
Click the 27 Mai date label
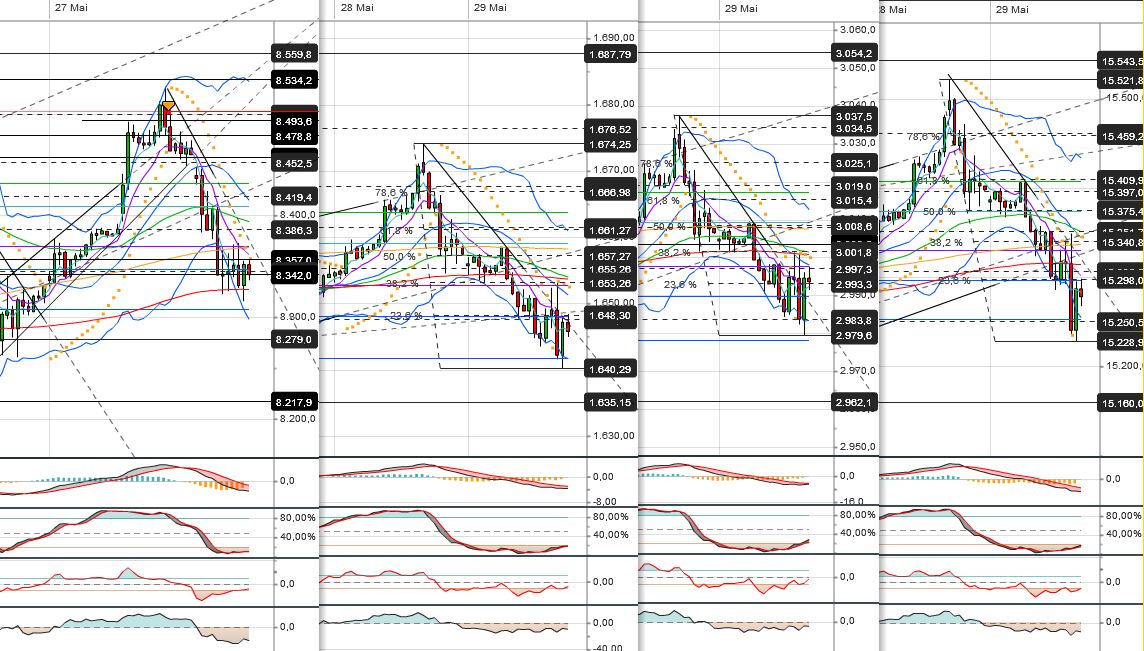pyautogui.click(x=71, y=7)
